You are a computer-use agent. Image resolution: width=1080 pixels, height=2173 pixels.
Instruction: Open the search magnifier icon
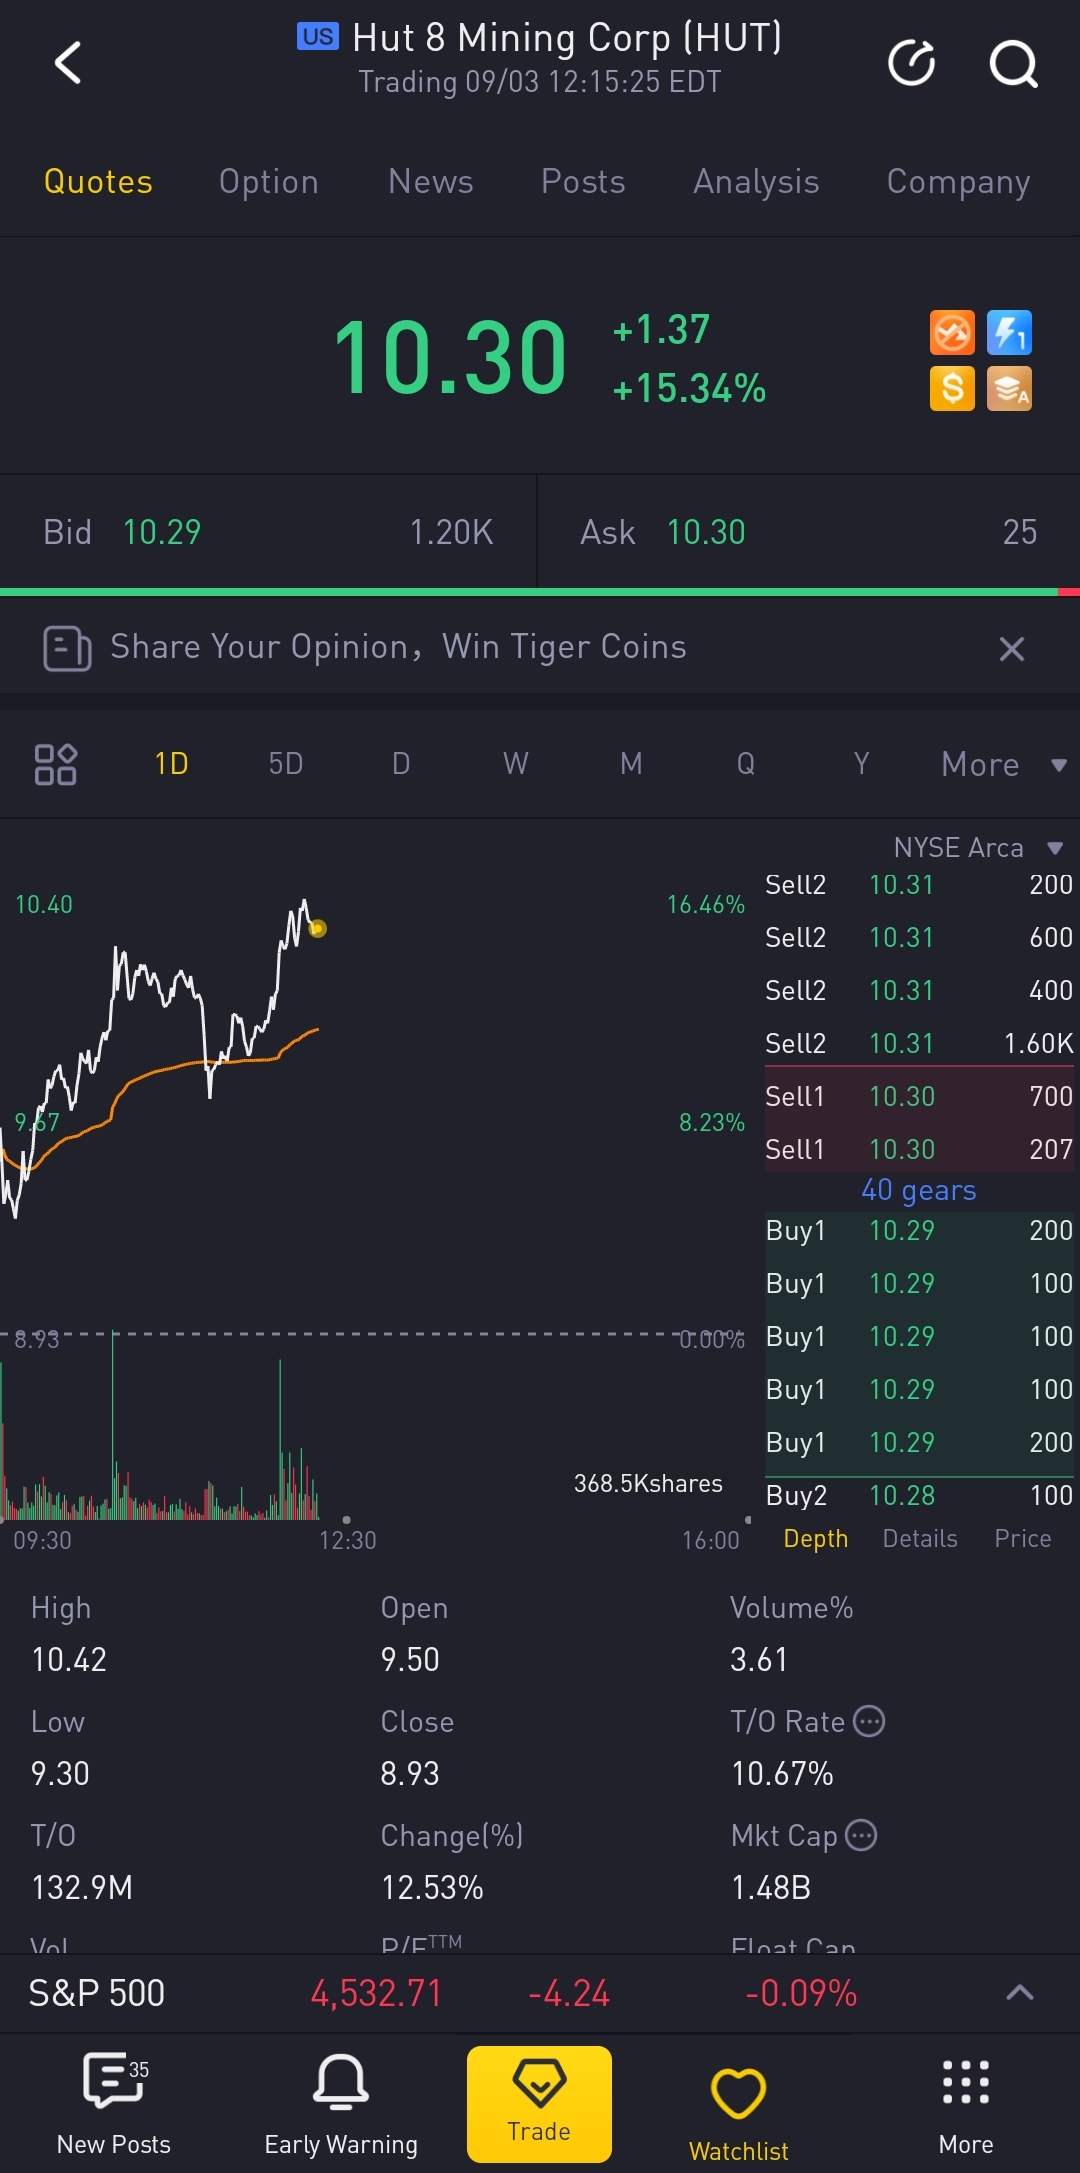tap(1013, 64)
